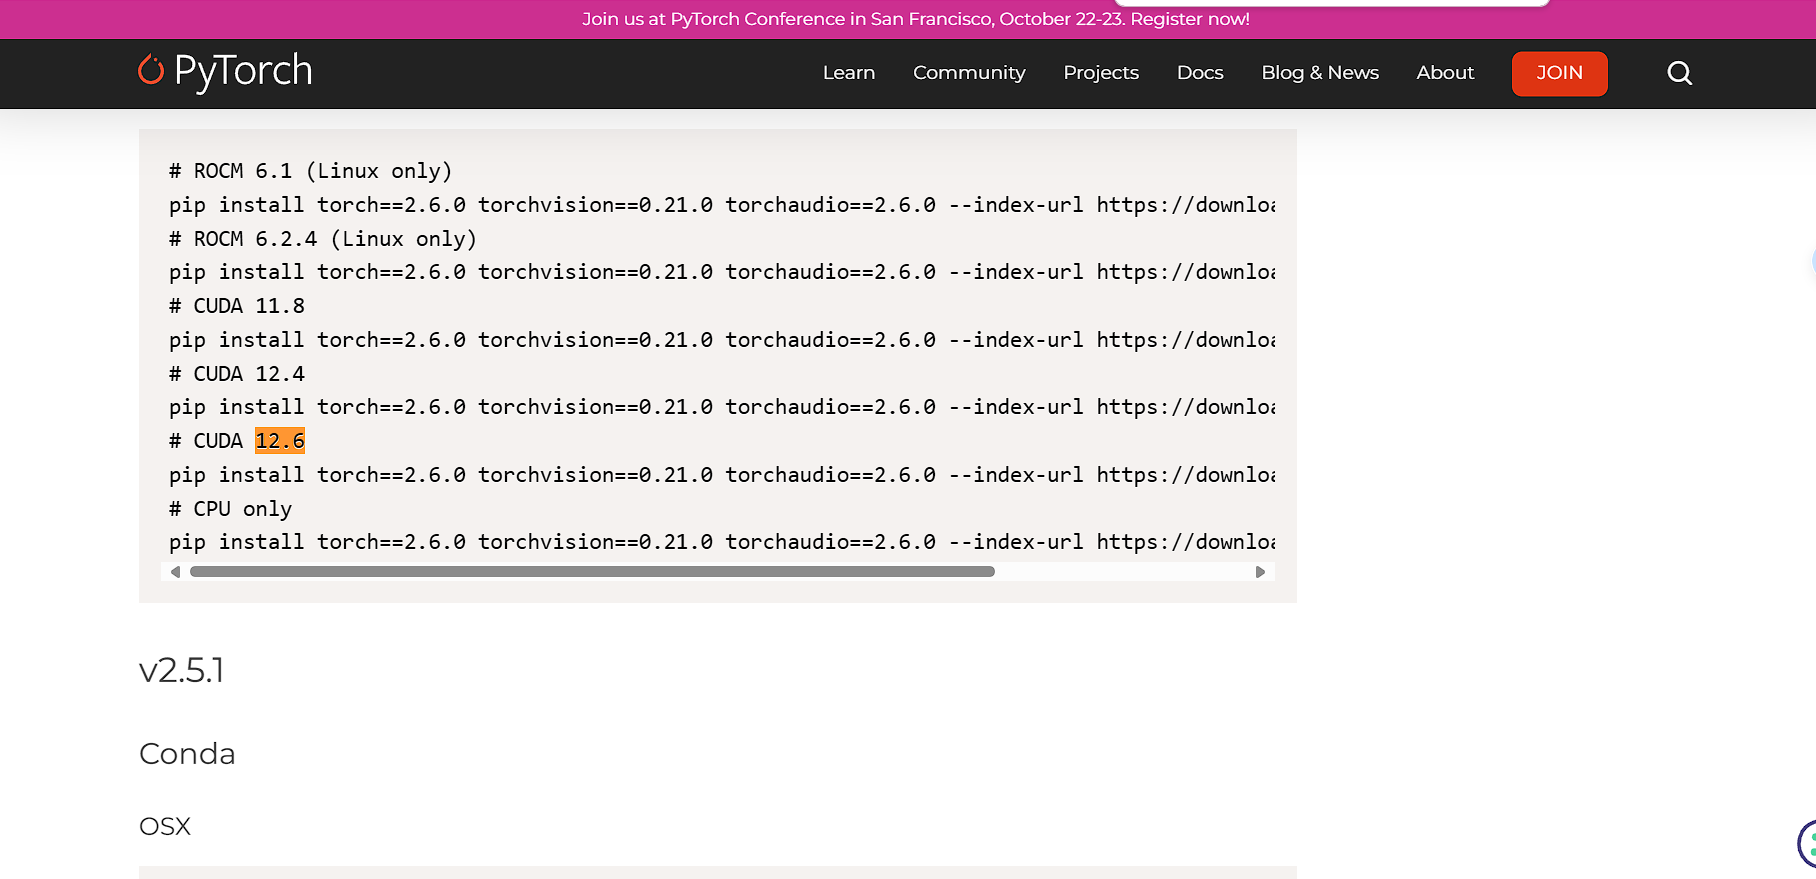1816x879 pixels.
Task: Click the pip install line under ROCM 6.1
Action: tap(722, 205)
